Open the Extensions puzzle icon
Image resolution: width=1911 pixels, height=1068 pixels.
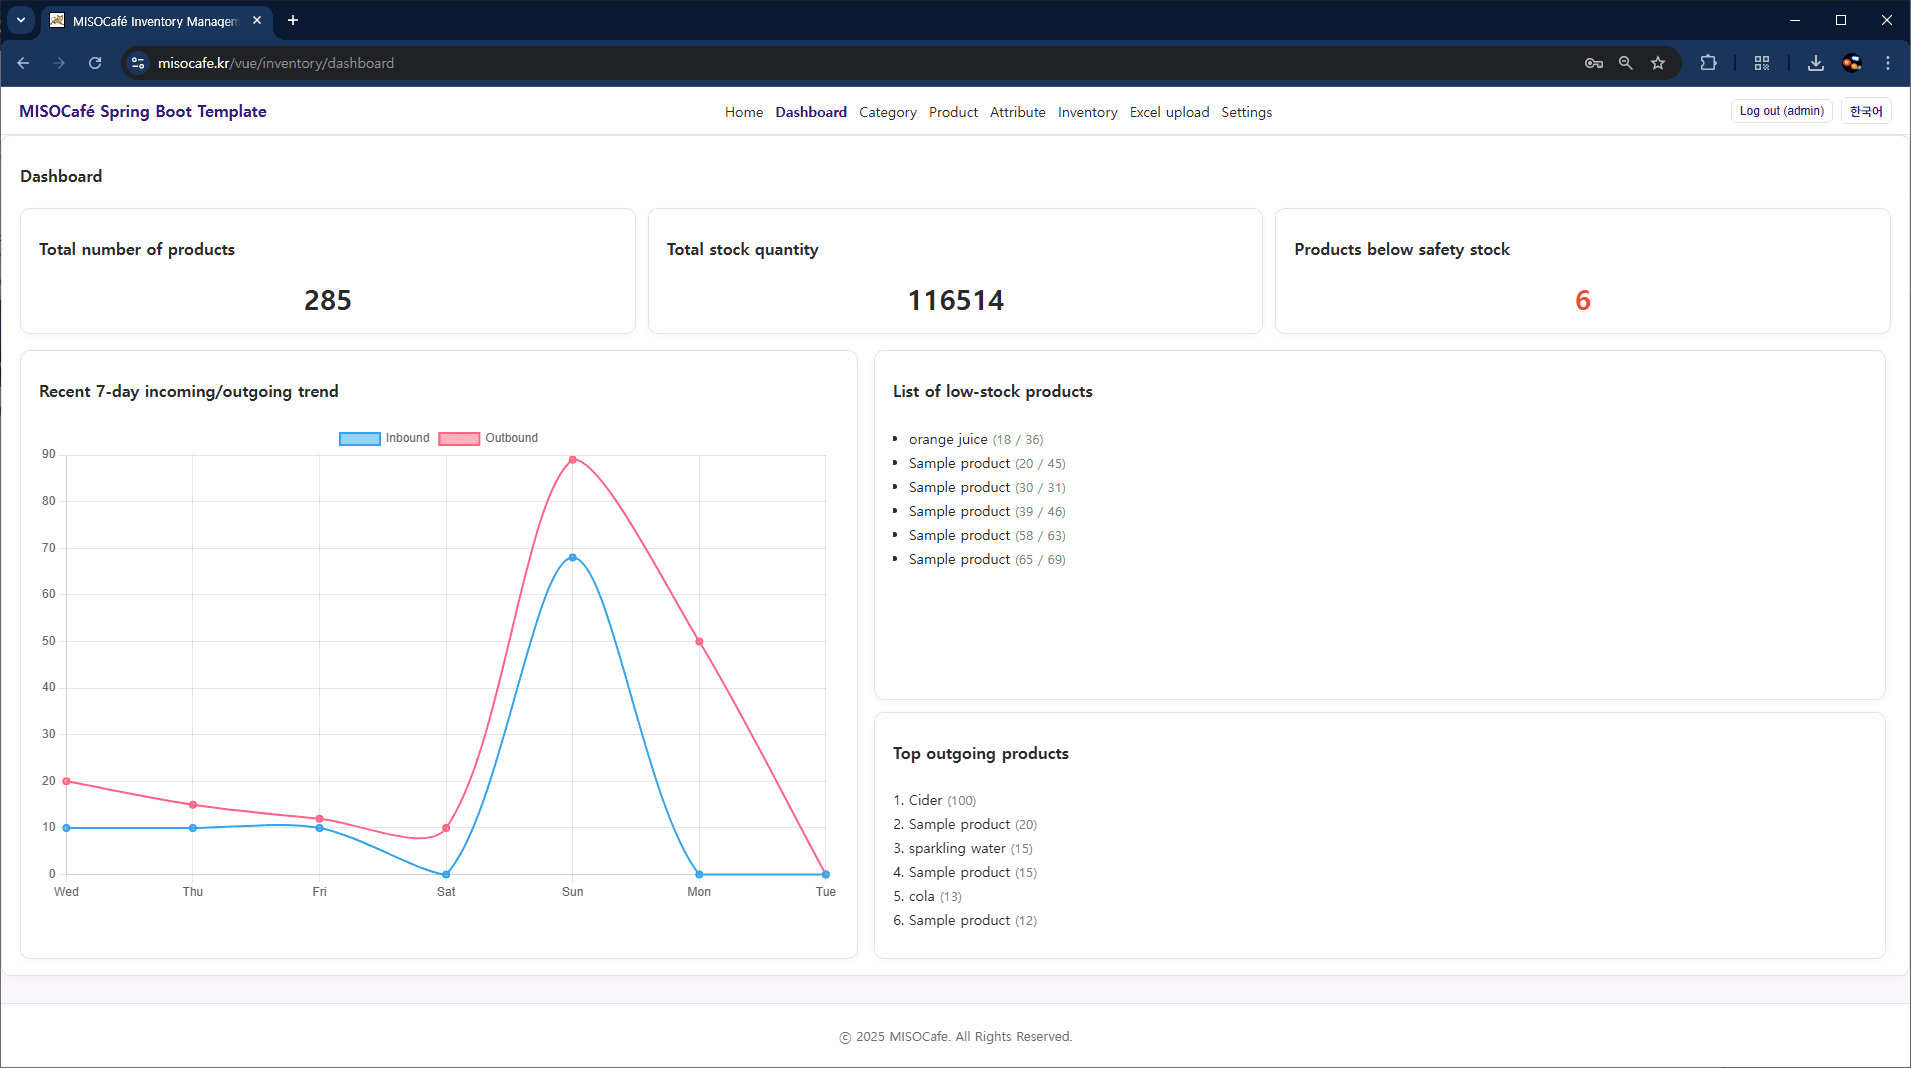[x=1708, y=62]
